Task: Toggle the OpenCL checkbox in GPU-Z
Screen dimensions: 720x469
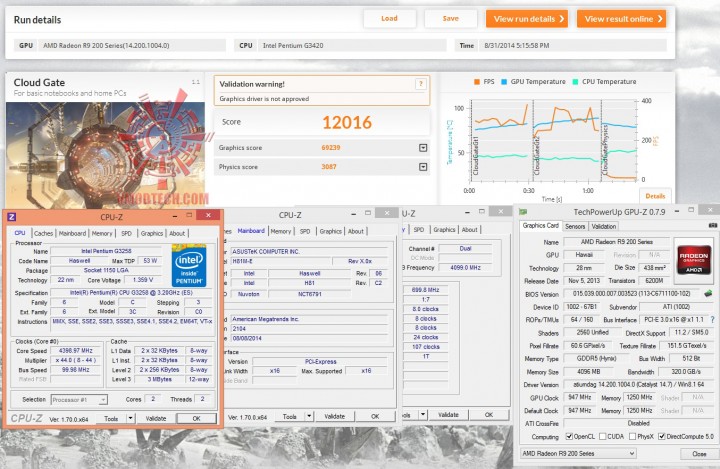Action: pyautogui.click(x=569, y=436)
